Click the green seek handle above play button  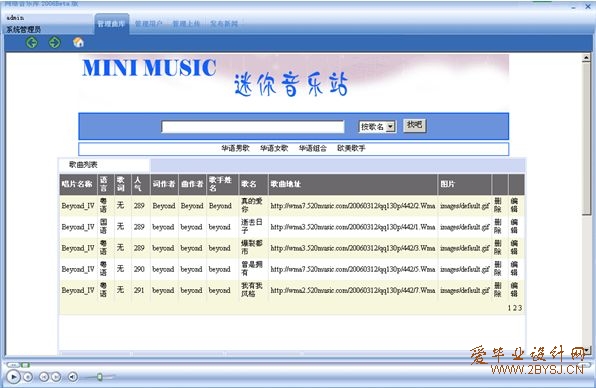[25, 365]
